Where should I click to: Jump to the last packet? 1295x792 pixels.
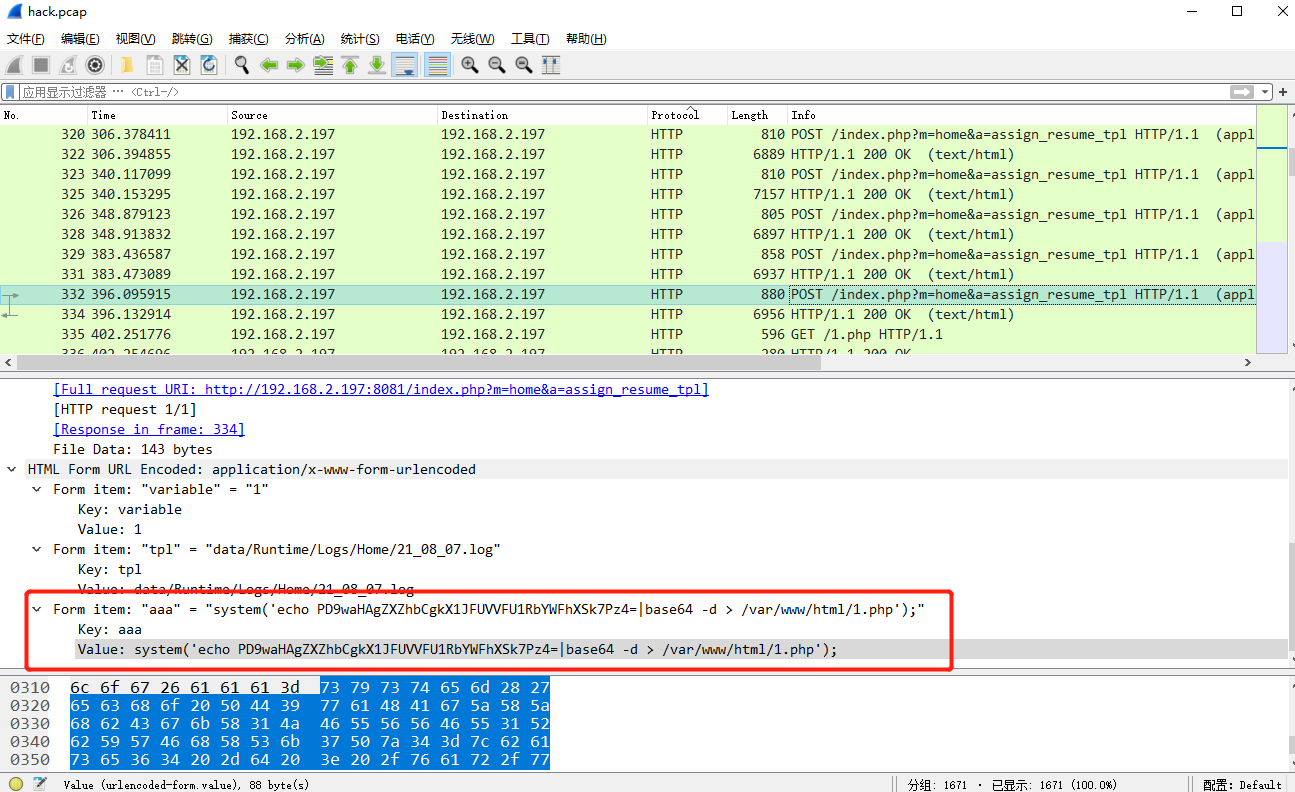(377, 65)
